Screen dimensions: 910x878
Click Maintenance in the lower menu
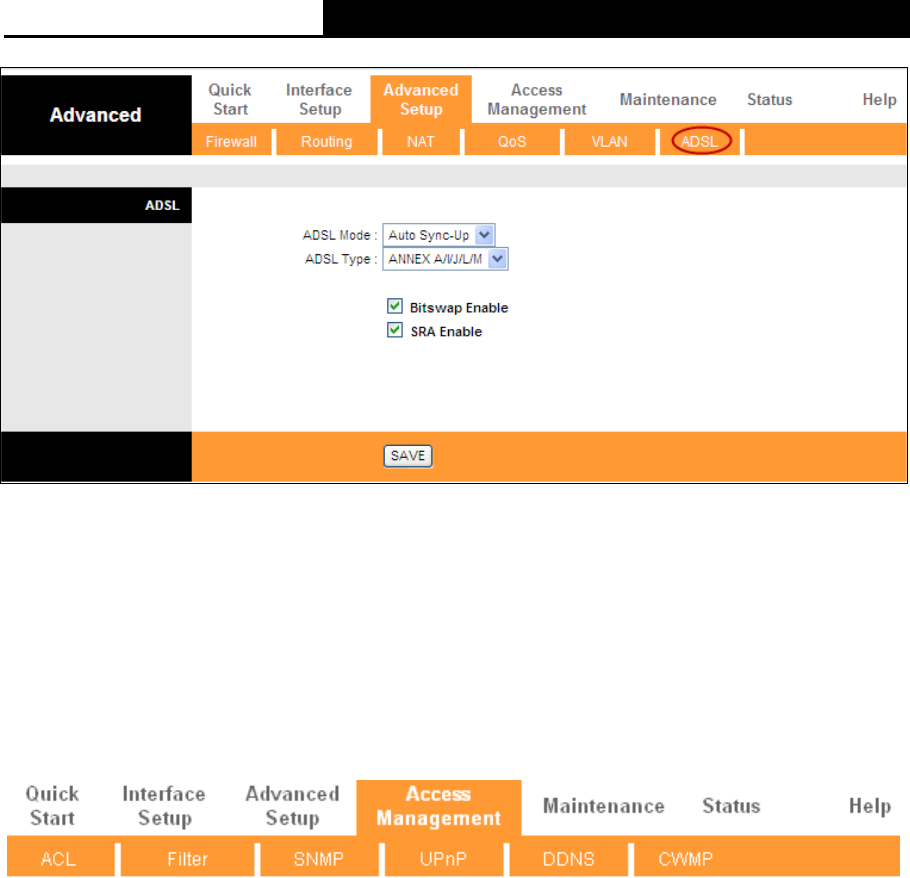(x=604, y=806)
